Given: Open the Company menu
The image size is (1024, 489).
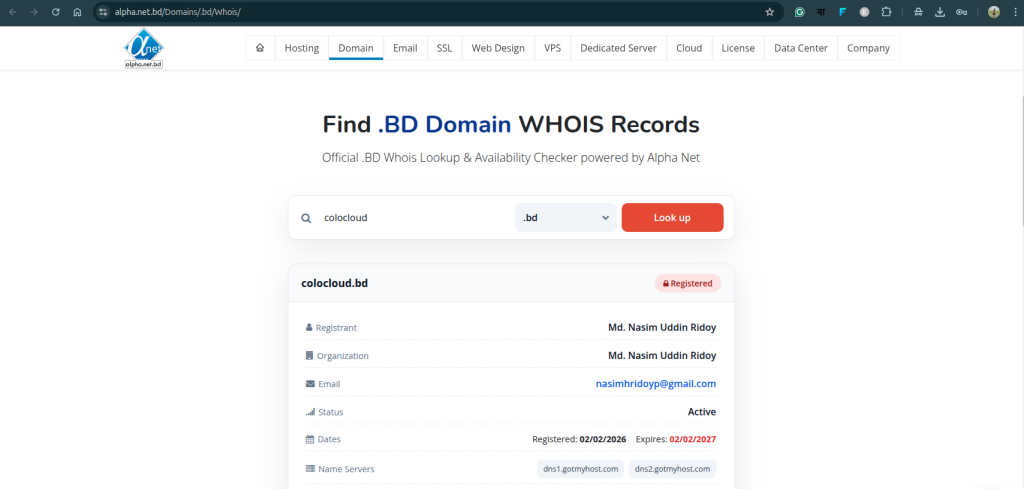Looking at the screenshot, I should 869,48.
